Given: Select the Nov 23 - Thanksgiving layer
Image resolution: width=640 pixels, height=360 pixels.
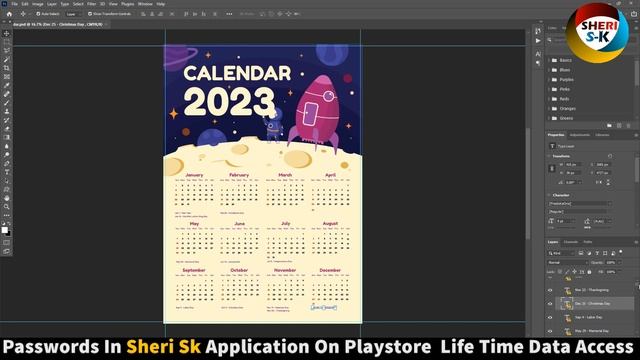Looking at the screenshot, I should (592, 290).
